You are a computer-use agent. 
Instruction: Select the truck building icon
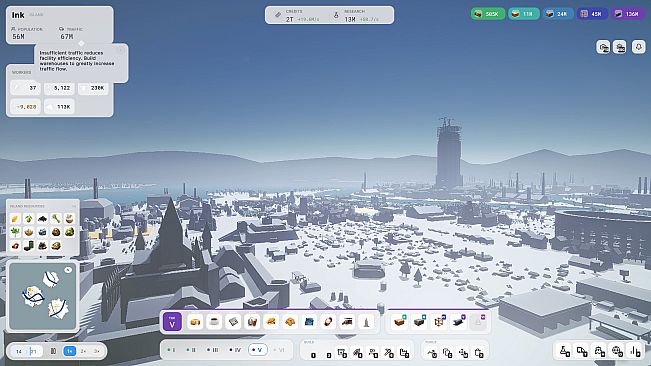click(x=347, y=322)
